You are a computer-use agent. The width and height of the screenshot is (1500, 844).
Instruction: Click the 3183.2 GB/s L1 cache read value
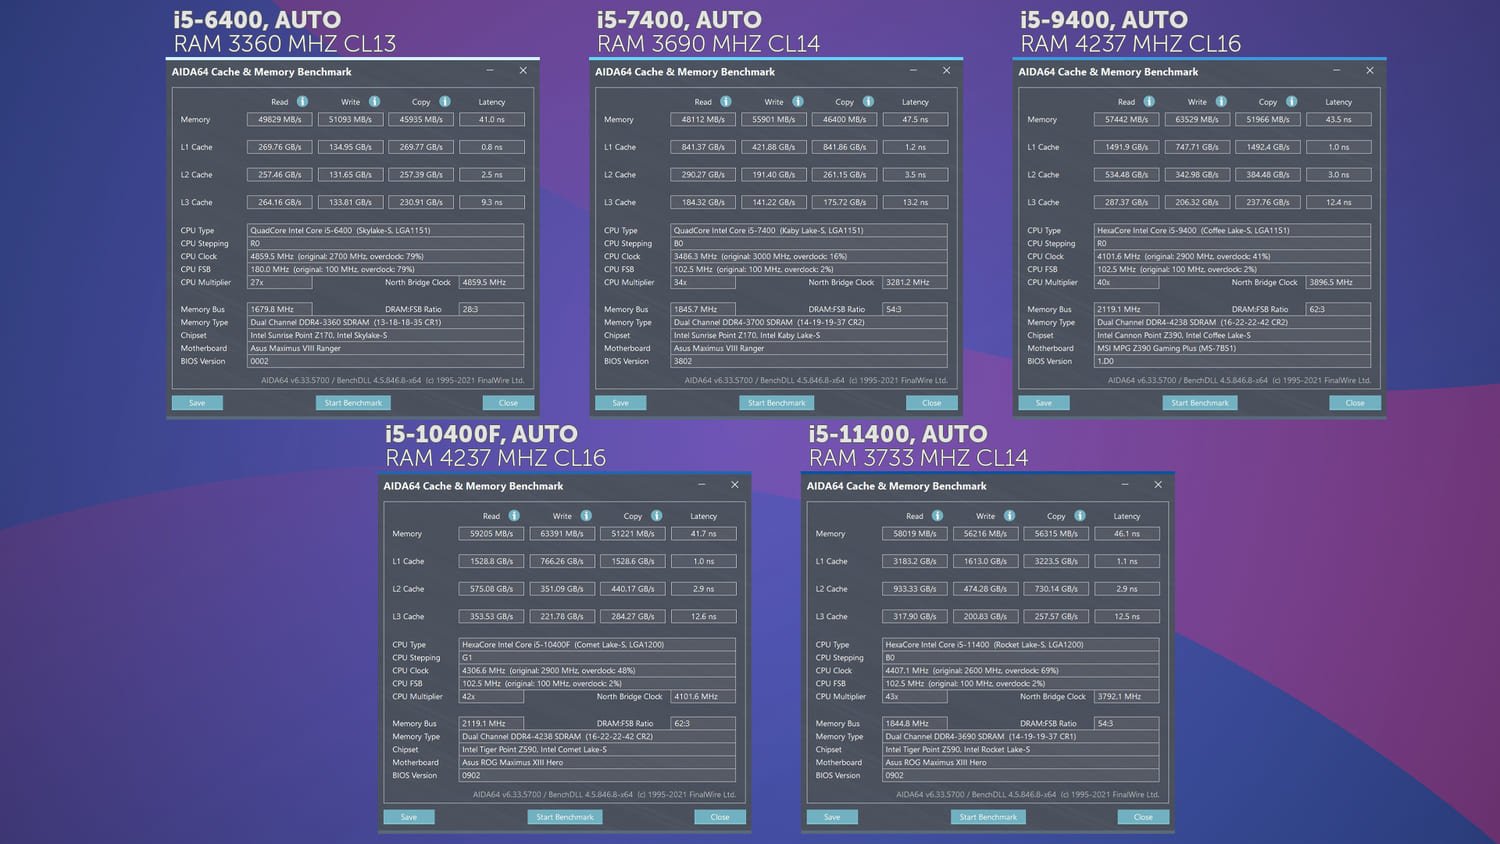pyautogui.click(x=915, y=561)
